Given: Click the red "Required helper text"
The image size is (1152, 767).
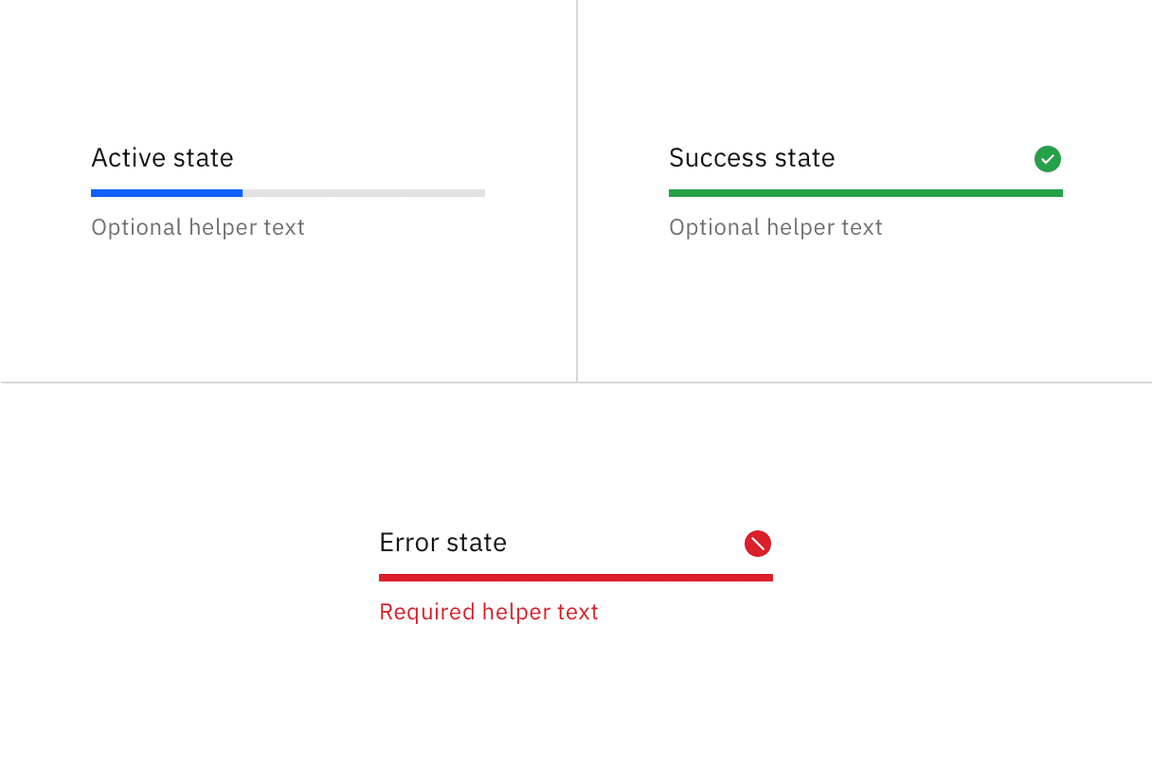Looking at the screenshot, I should pyautogui.click(x=488, y=612).
